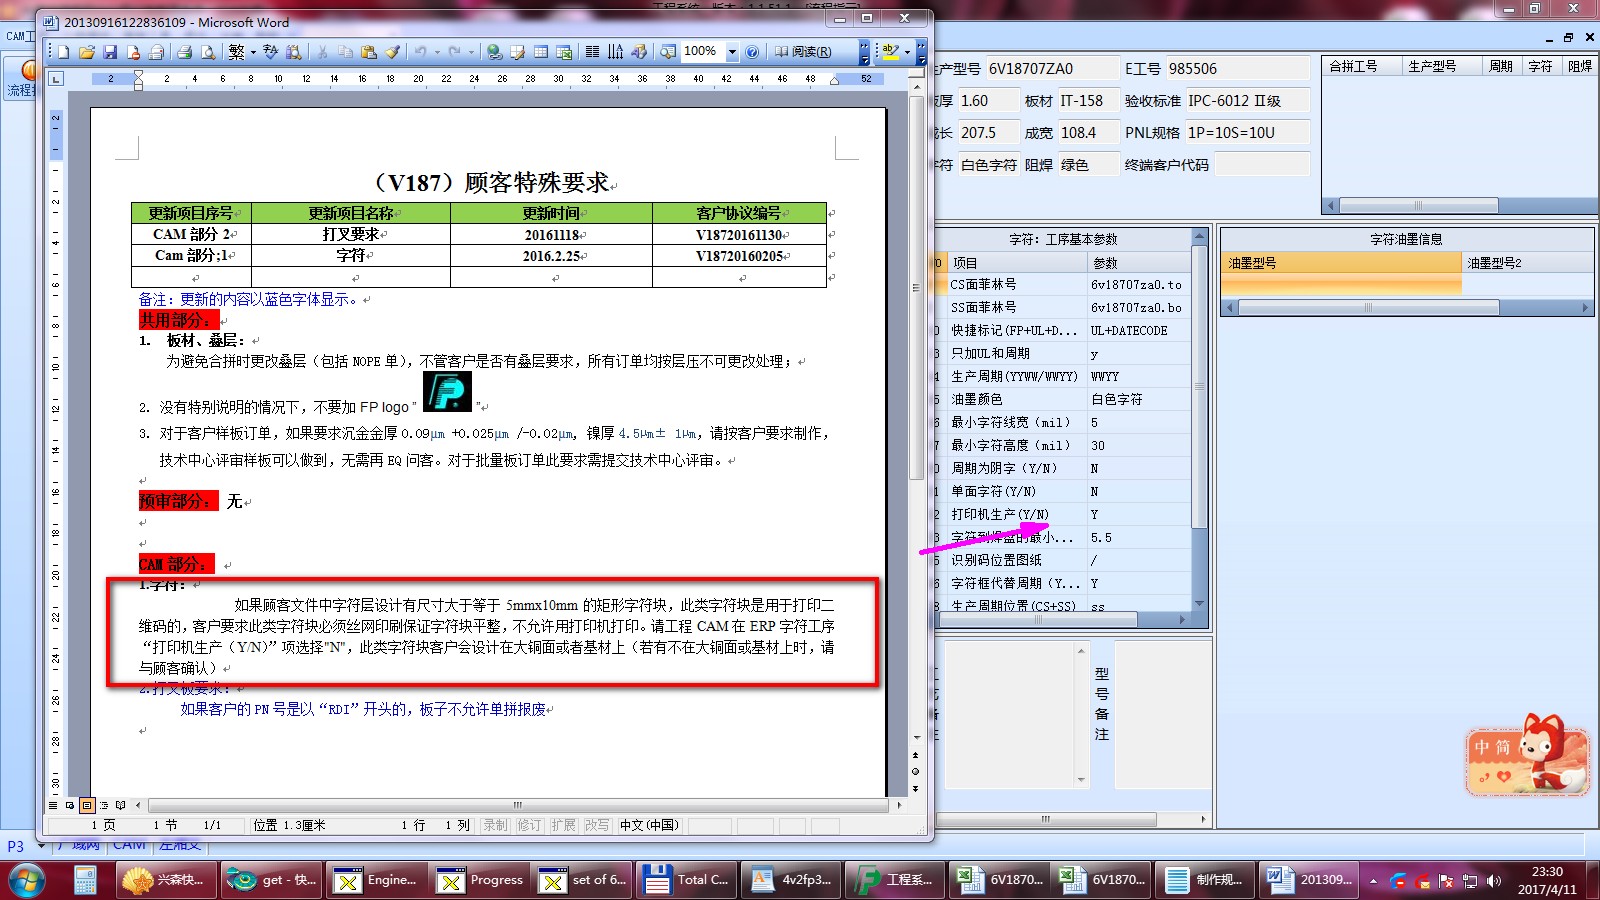The height and width of the screenshot is (900, 1600).
Task: Click the E工号 field 985506
Action: tap(1238, 69)
